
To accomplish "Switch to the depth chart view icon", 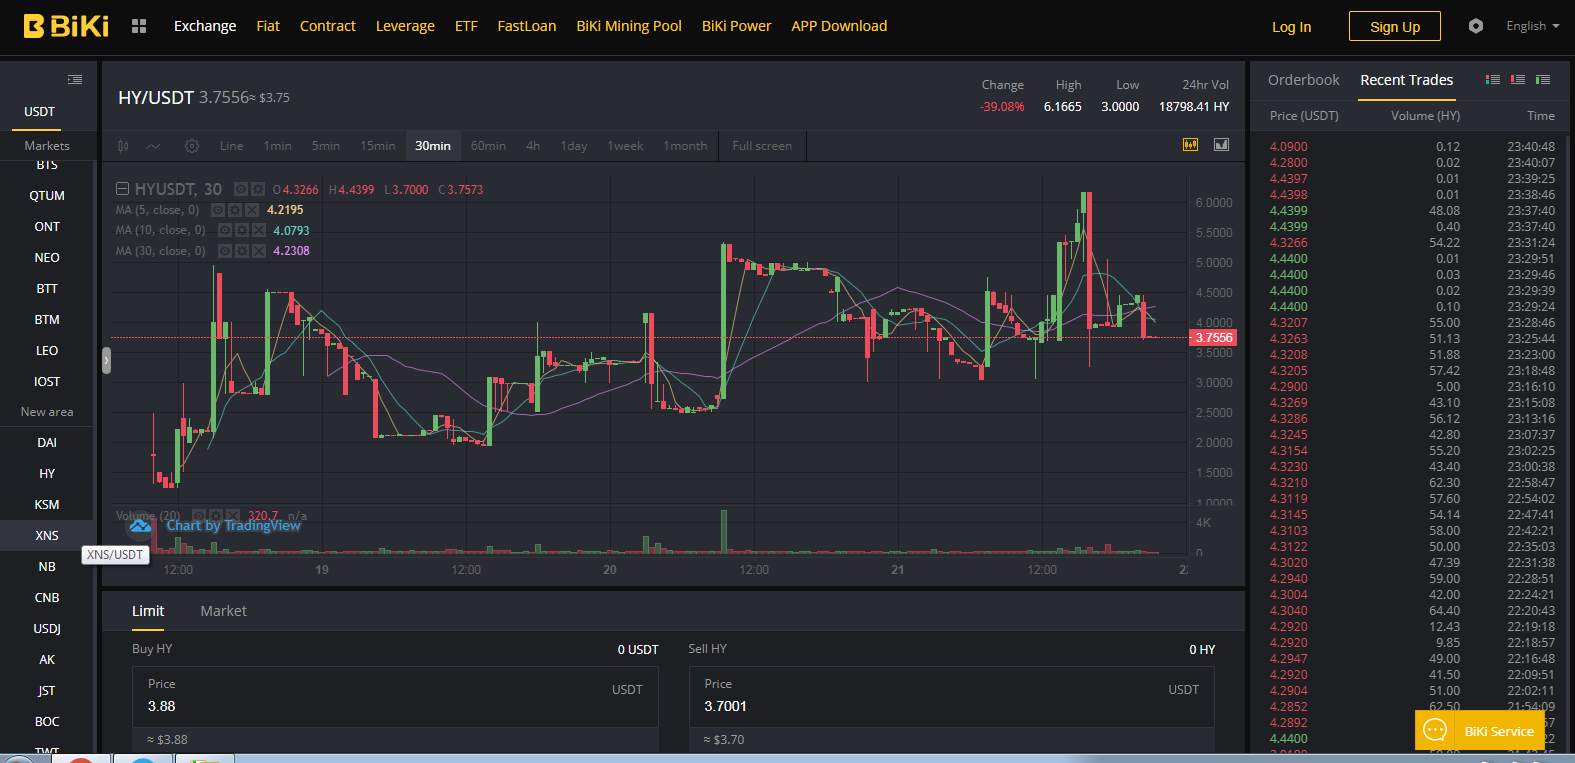I will [1221, 145].
